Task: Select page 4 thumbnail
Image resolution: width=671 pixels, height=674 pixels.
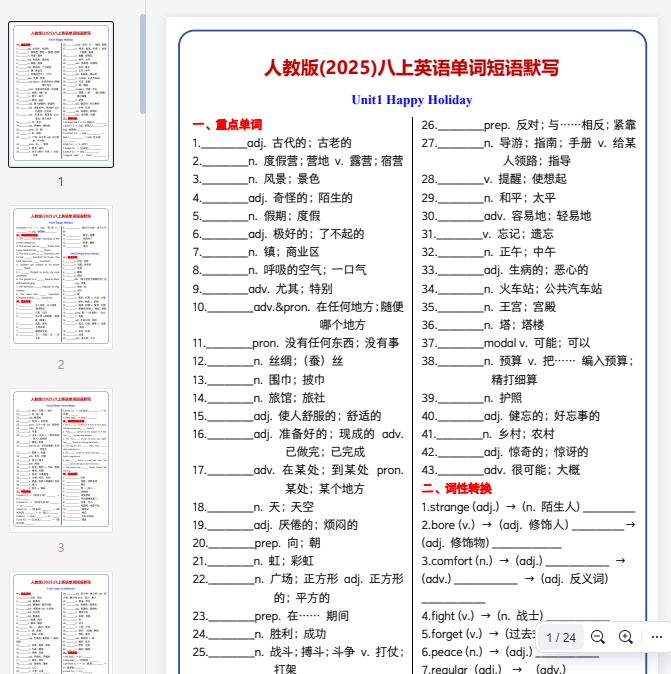Action: coord(61,623)
